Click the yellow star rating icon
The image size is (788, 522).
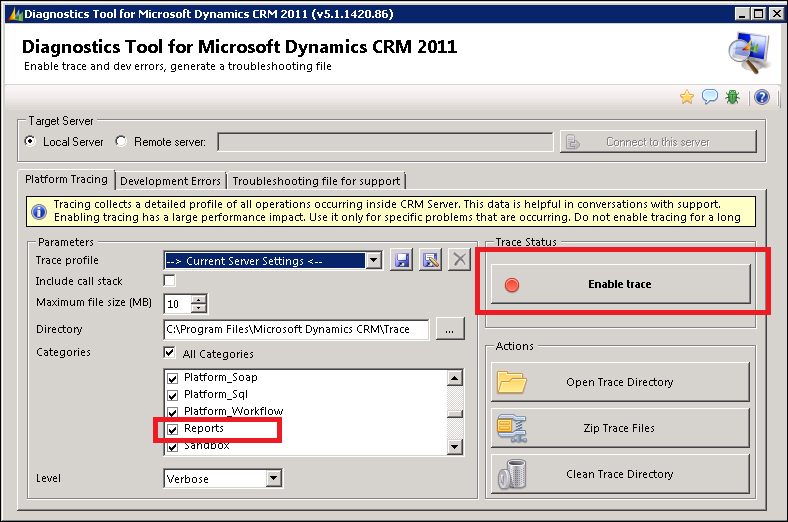tap(687, 97)
